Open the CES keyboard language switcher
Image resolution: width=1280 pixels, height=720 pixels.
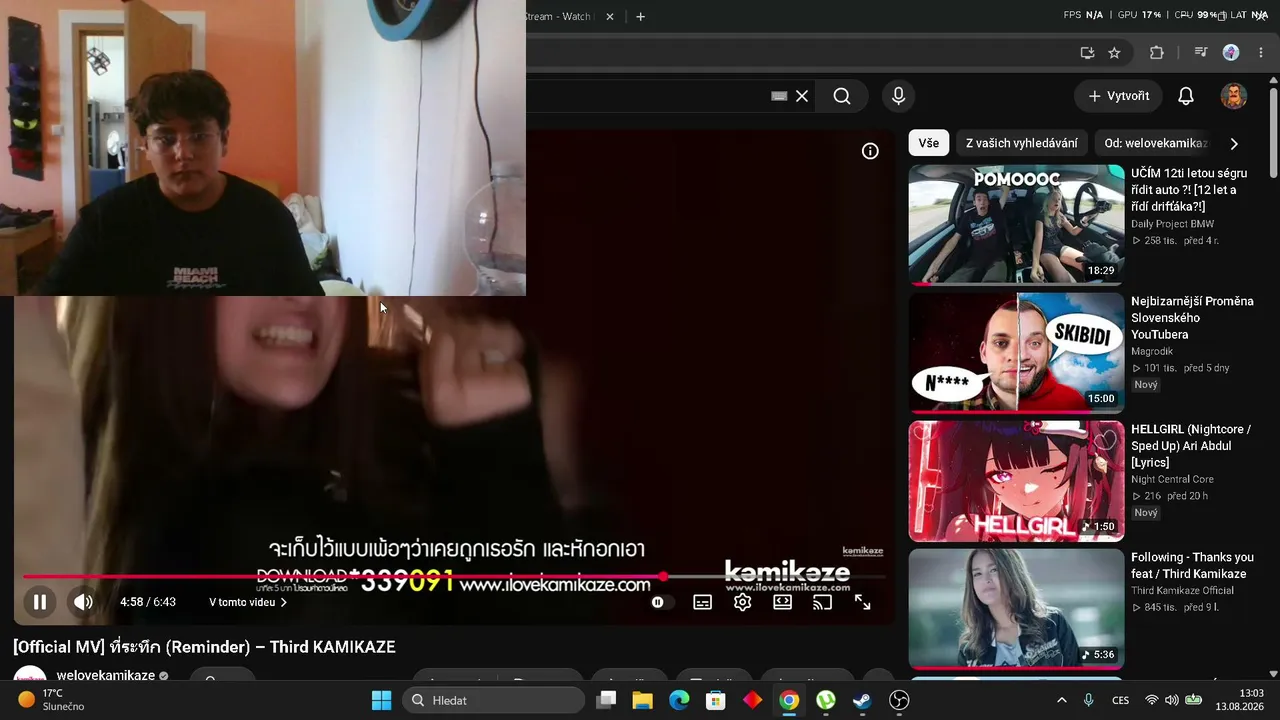coord(1121,700)
